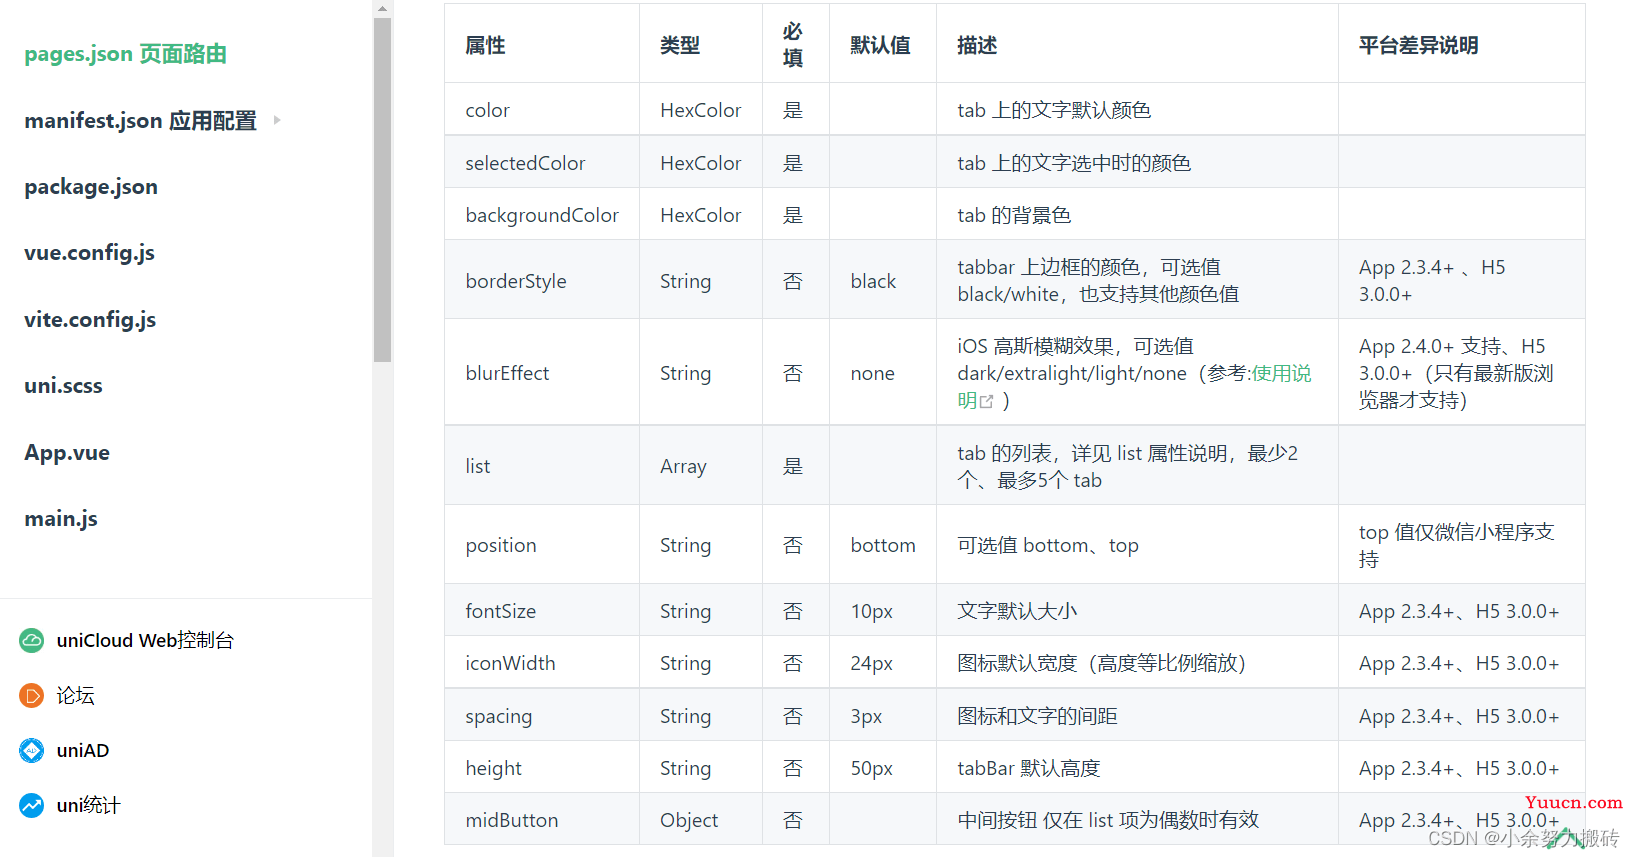Click the backgroundColor property cell
Image resolution: width=1635 pixels, height=857 pixels.
542,215
